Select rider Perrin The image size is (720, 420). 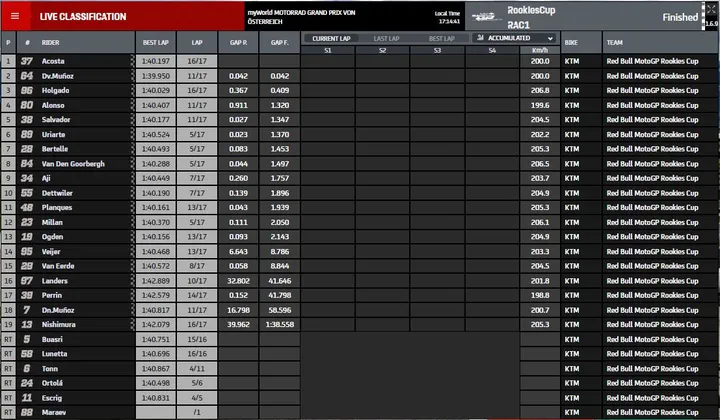51,296
